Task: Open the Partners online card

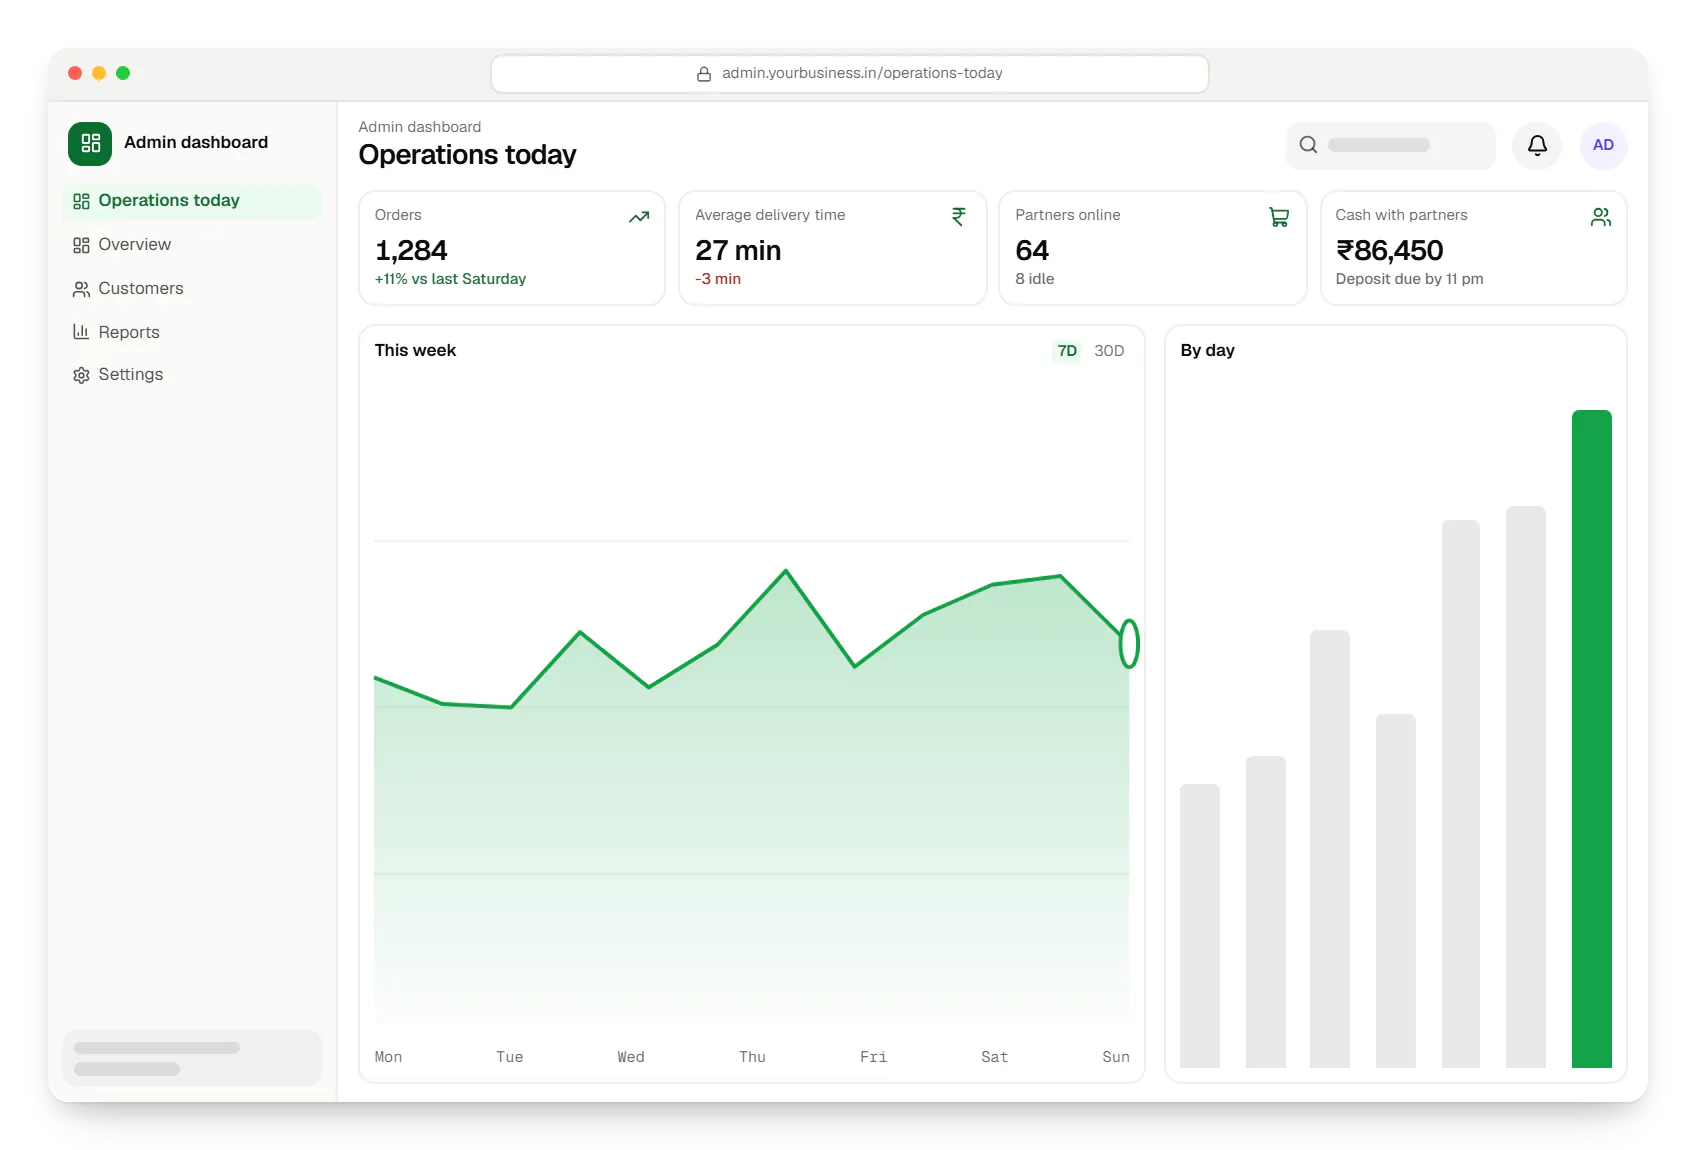Action: pyautogui.click(x=1153, y=248)
